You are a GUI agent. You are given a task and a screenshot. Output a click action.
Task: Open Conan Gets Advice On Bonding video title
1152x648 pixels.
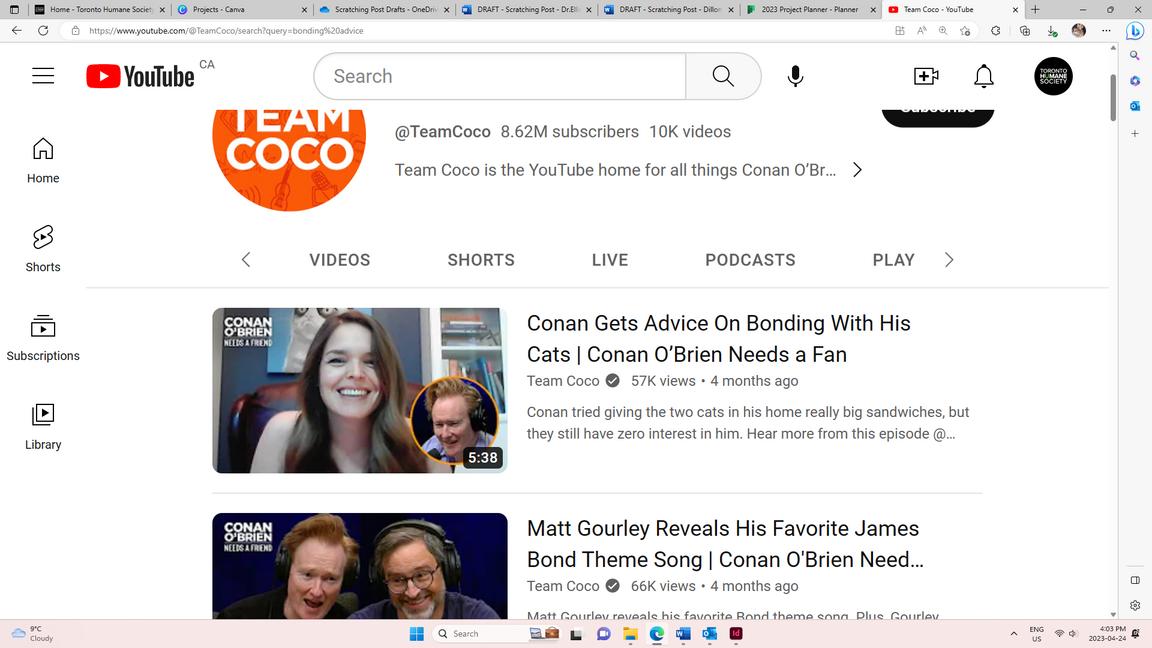(719, 339)
